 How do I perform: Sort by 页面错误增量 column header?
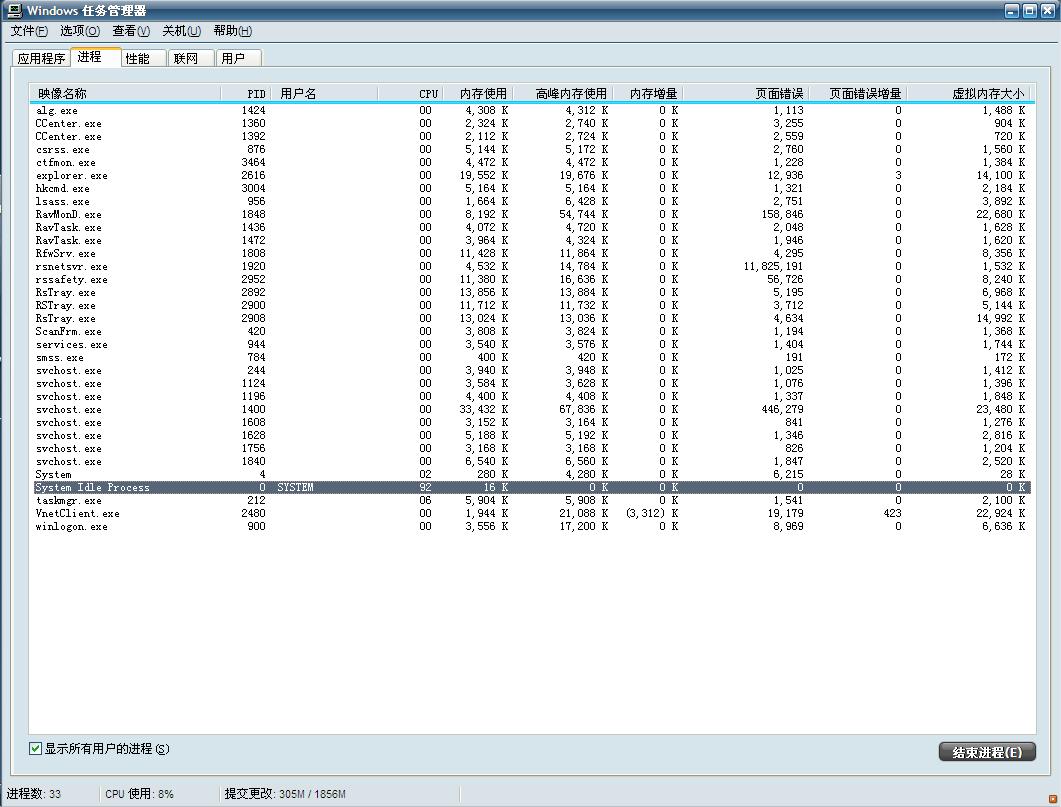pyautogui.click(x=858, y=93)
